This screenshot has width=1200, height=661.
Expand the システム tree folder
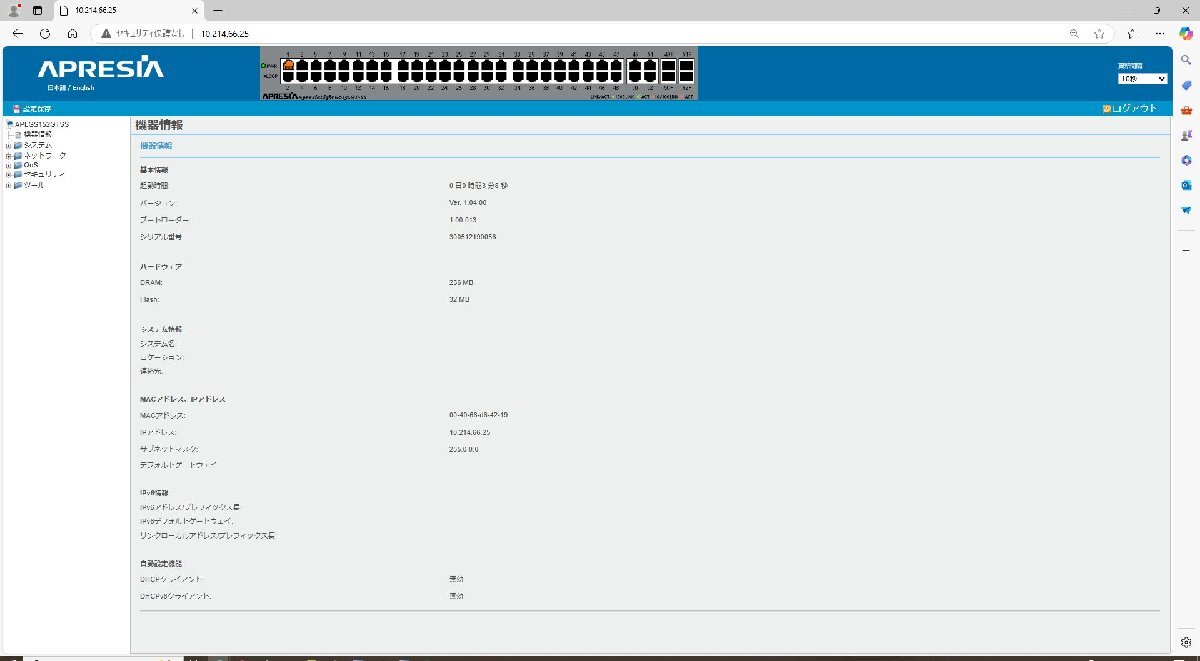click(8, 145)
